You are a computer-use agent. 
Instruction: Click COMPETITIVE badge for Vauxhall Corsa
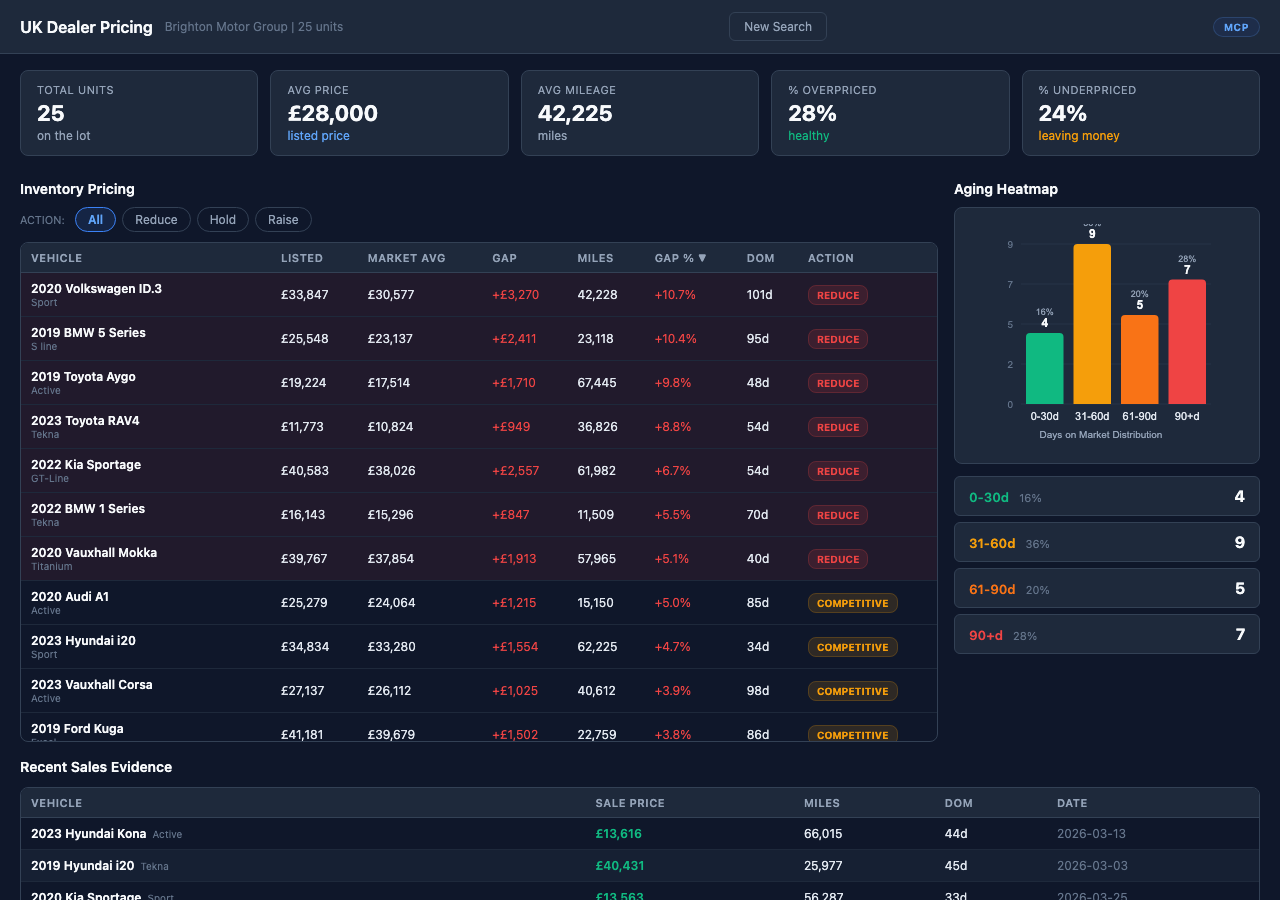coord(853,691)
